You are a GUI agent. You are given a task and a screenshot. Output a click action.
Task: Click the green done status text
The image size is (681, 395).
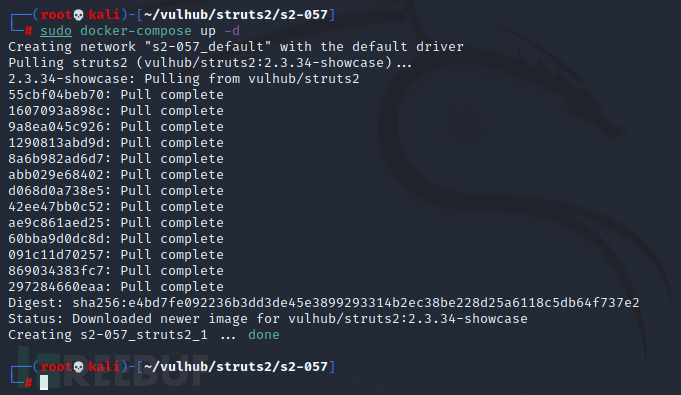click(x=264, y=335)
